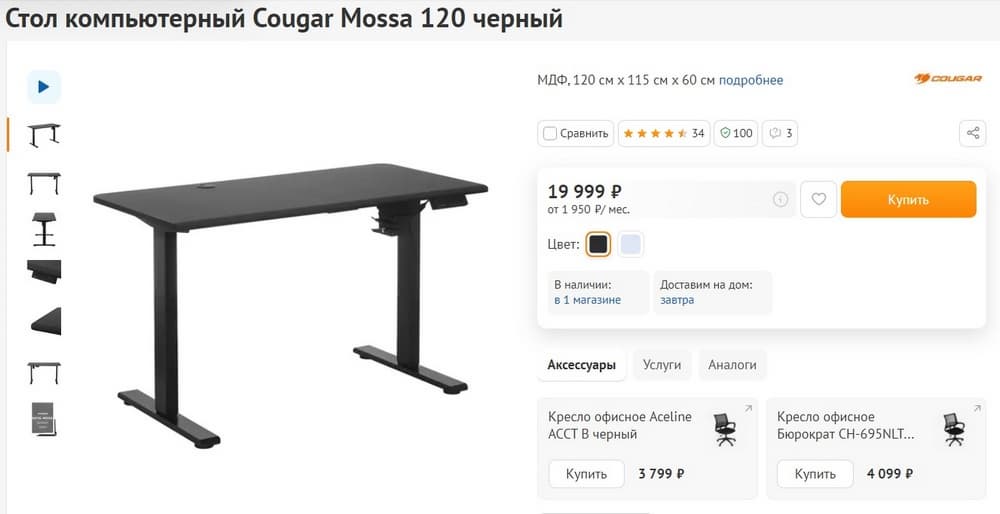1000x514 pixels.
Task: Open Aceline chair card arrow icon
Action: pyautogui.click(x=748, y=408)
